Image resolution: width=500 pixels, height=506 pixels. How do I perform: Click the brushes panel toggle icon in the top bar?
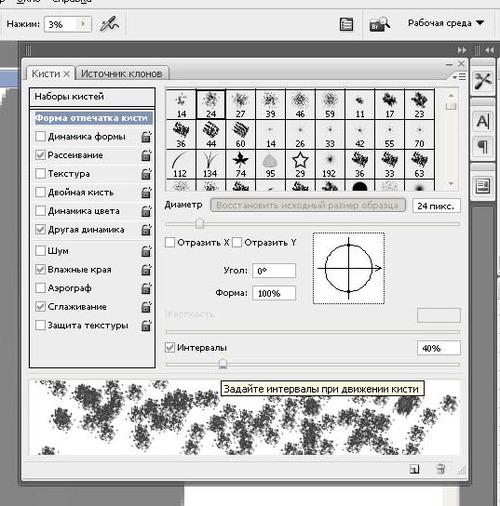pos(346,25)
